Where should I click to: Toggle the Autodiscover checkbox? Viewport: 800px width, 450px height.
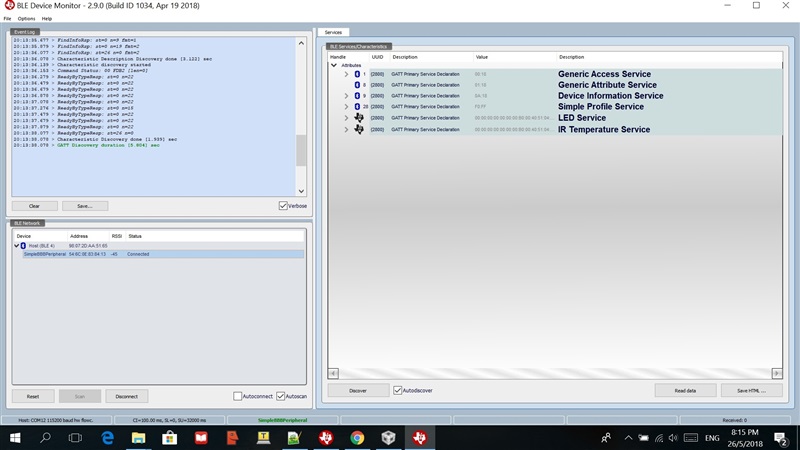tap(397, 390)
